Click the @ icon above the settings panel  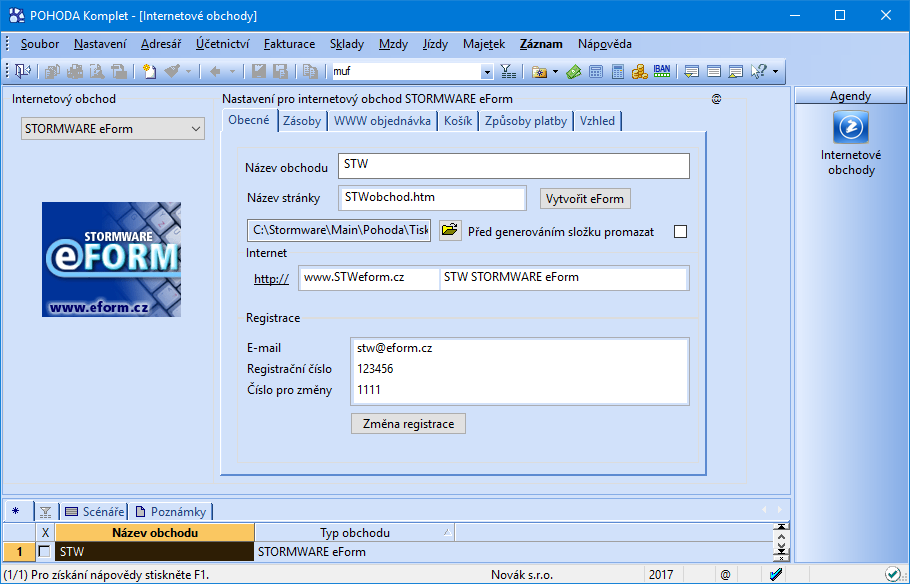point(717,99)
